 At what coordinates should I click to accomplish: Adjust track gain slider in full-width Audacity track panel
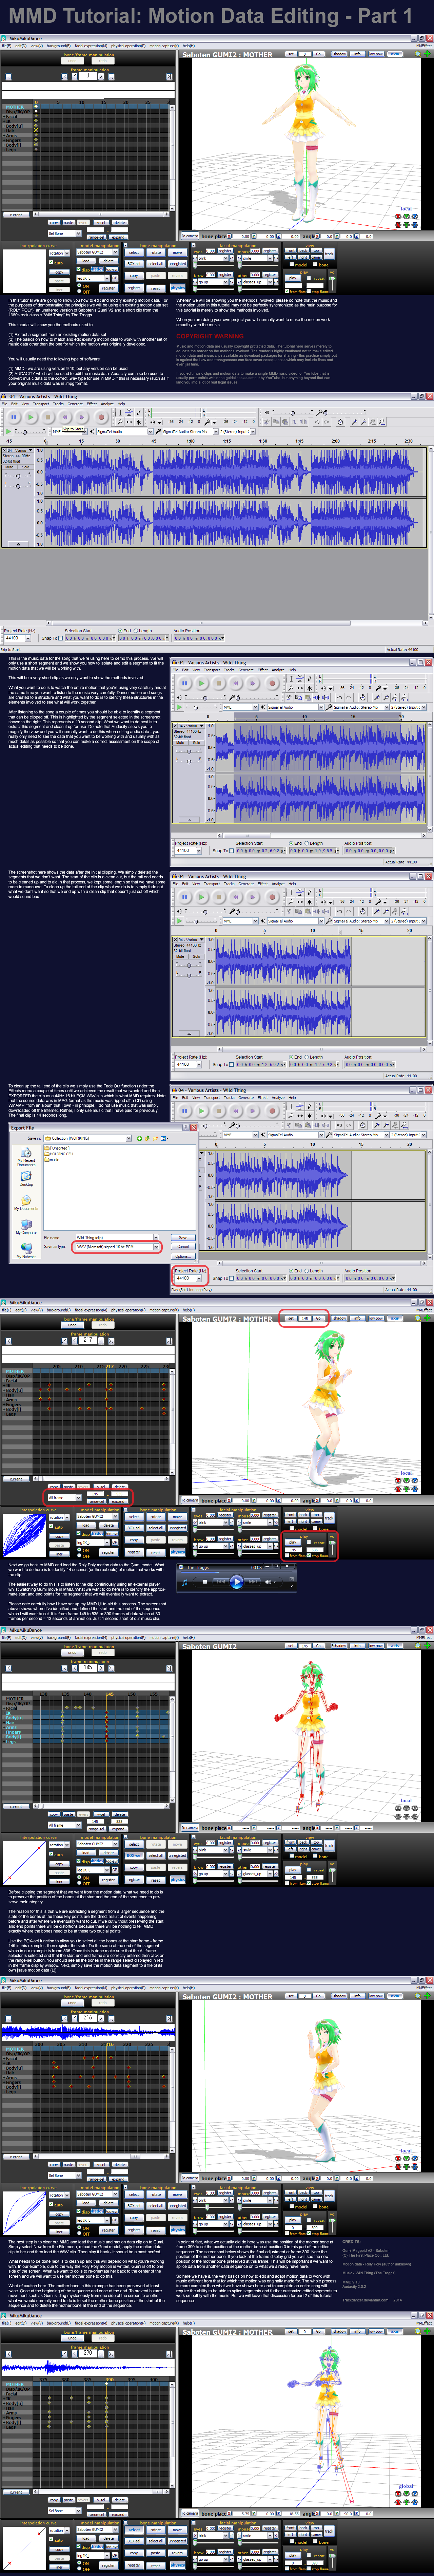coord(18,476)
